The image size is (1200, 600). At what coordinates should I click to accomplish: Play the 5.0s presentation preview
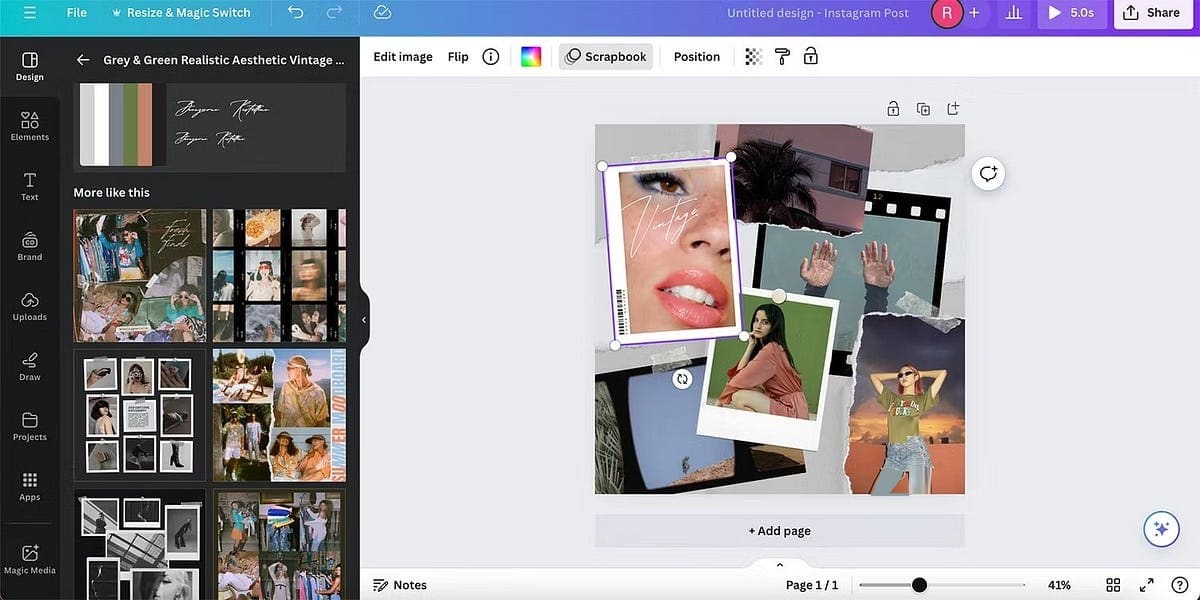1070,13
